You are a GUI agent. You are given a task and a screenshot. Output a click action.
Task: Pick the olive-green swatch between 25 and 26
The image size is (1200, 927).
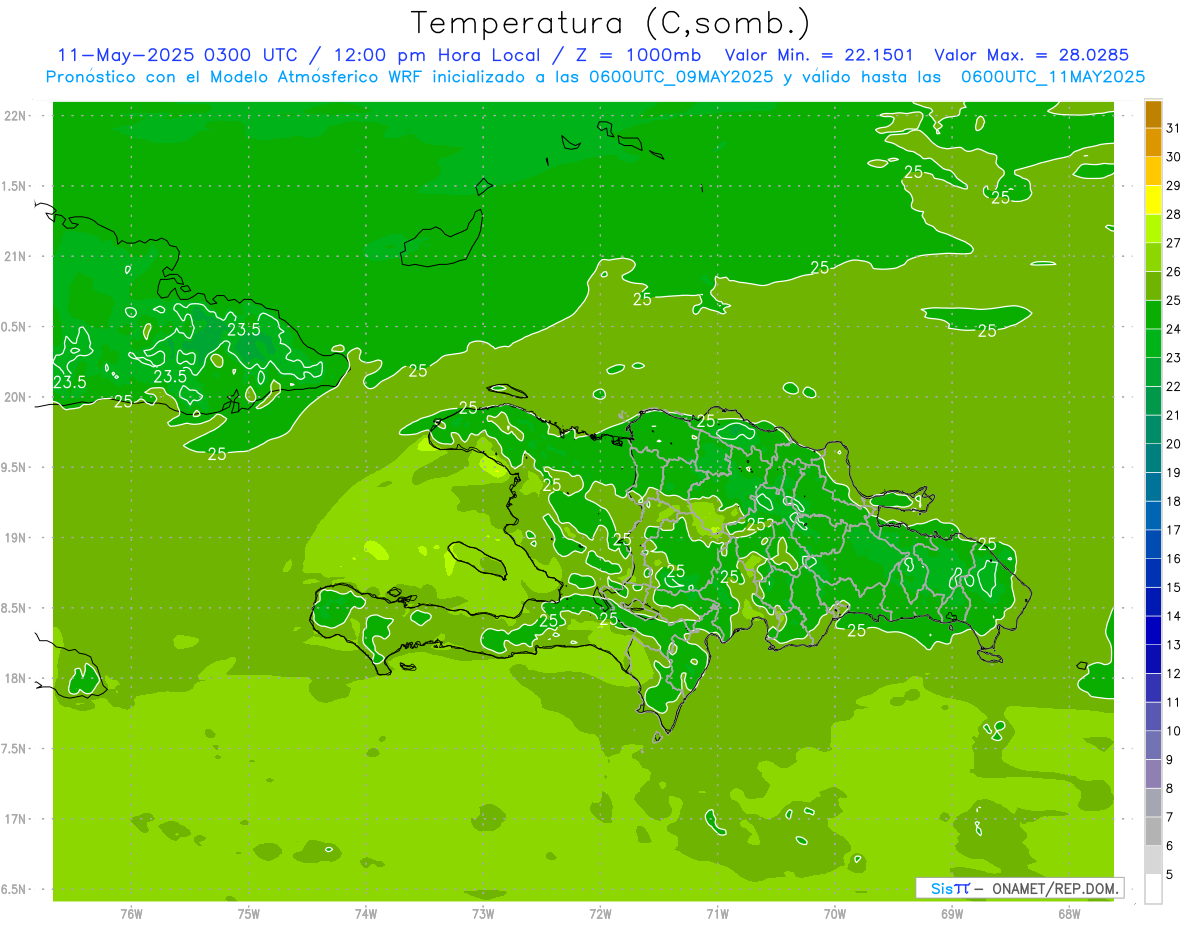(x=1153, y=287)
